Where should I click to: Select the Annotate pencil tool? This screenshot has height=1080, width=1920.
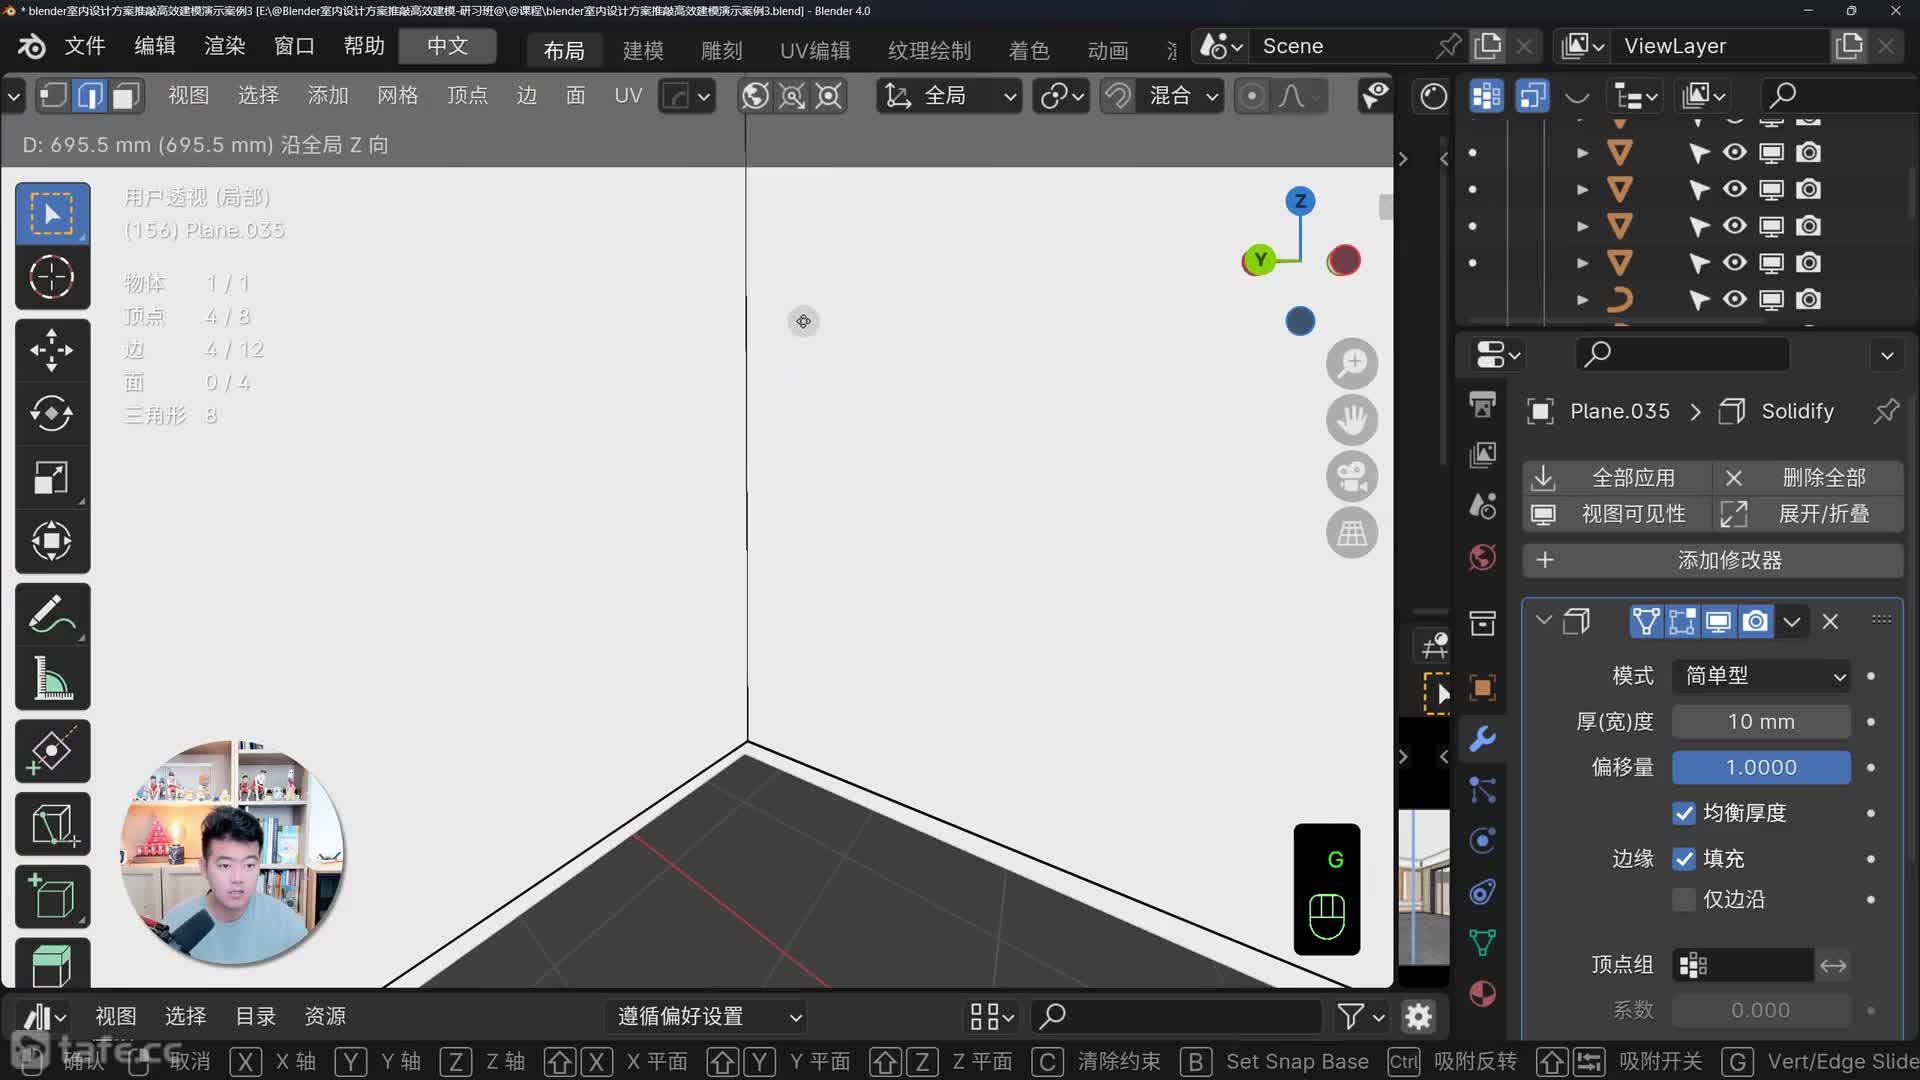point(51,614)
